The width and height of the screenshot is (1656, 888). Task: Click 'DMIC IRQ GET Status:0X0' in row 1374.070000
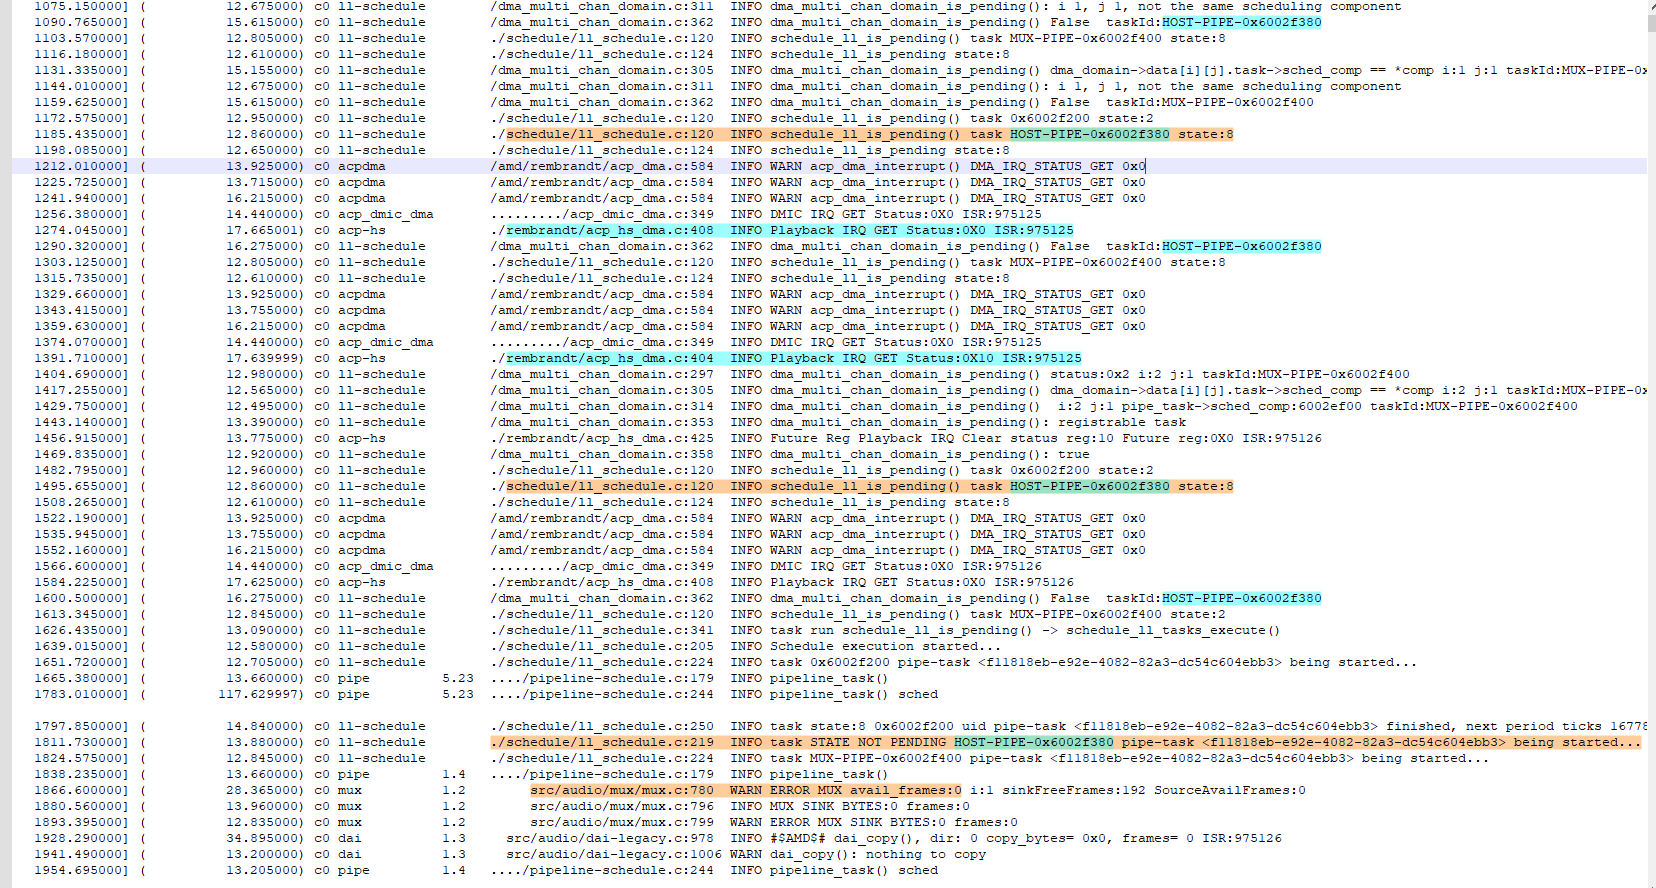coord(862,342)
